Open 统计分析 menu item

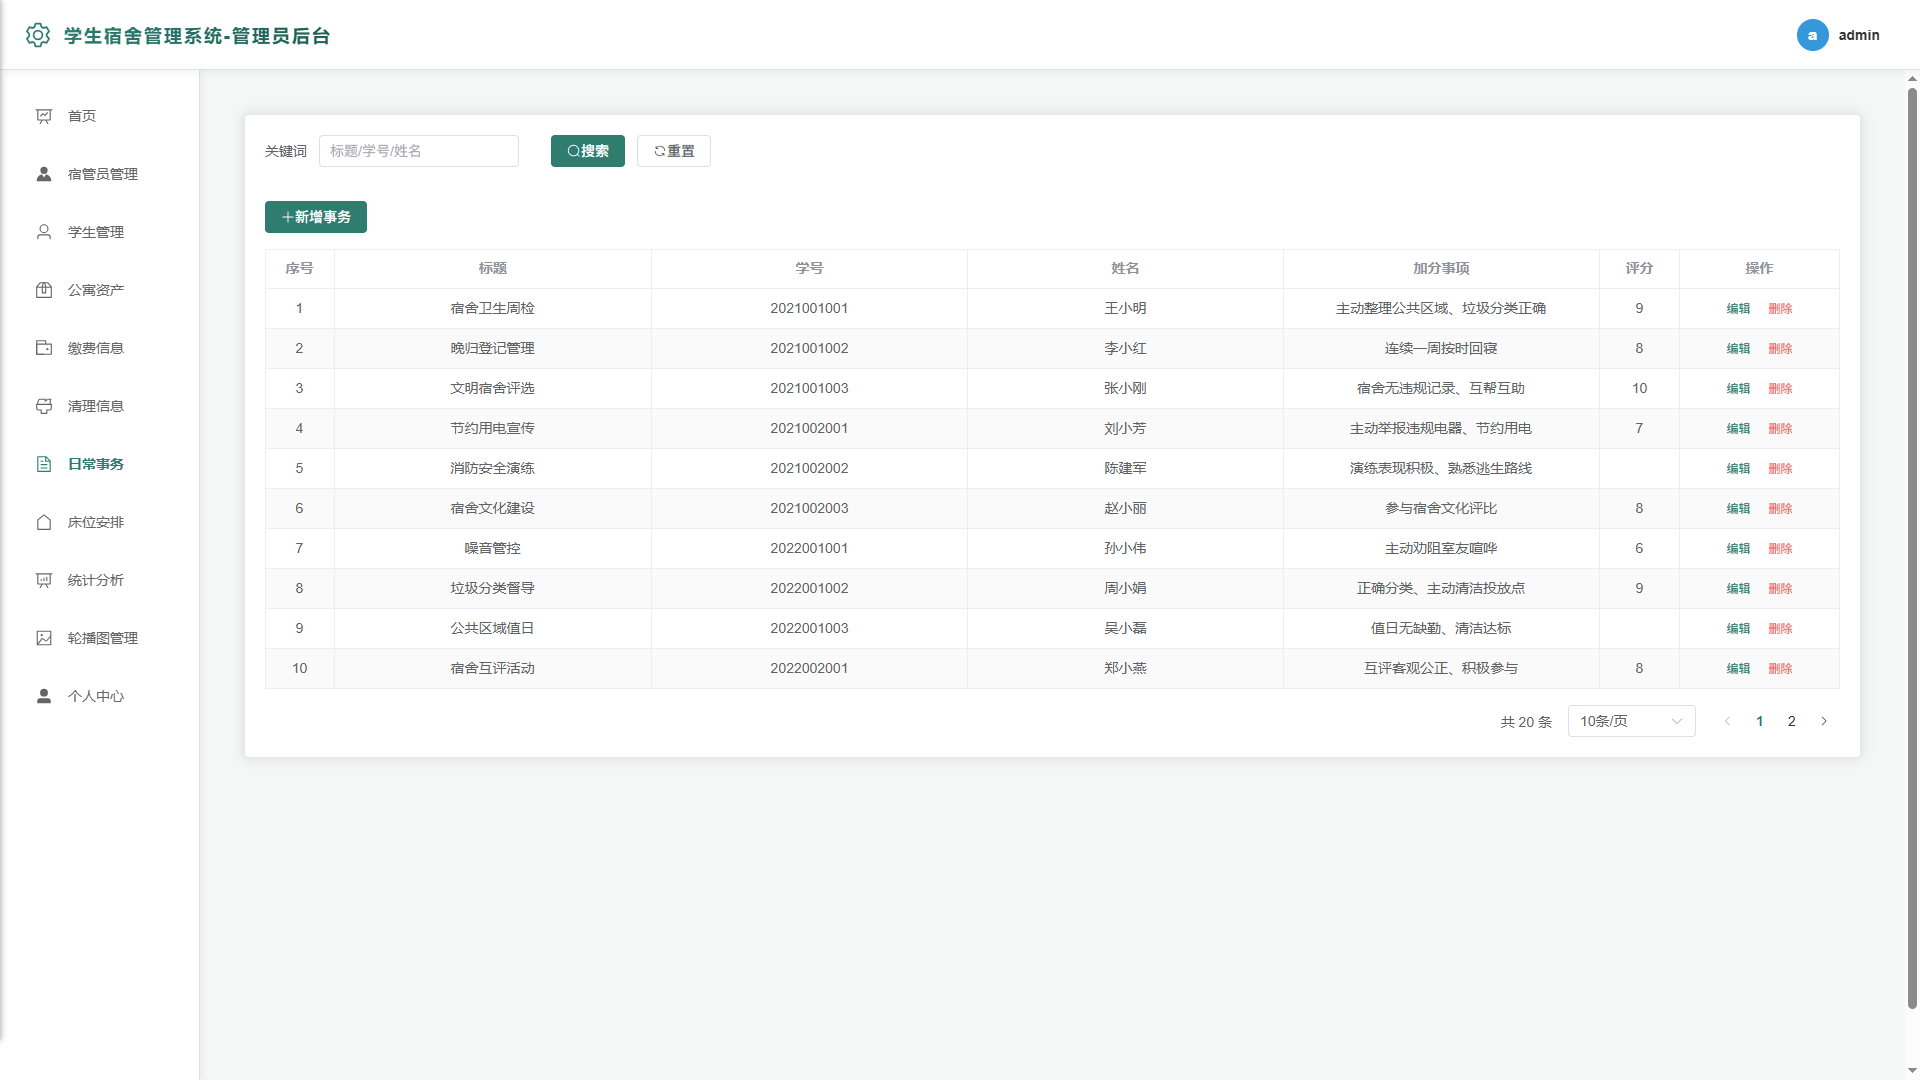tap(100, 580)
